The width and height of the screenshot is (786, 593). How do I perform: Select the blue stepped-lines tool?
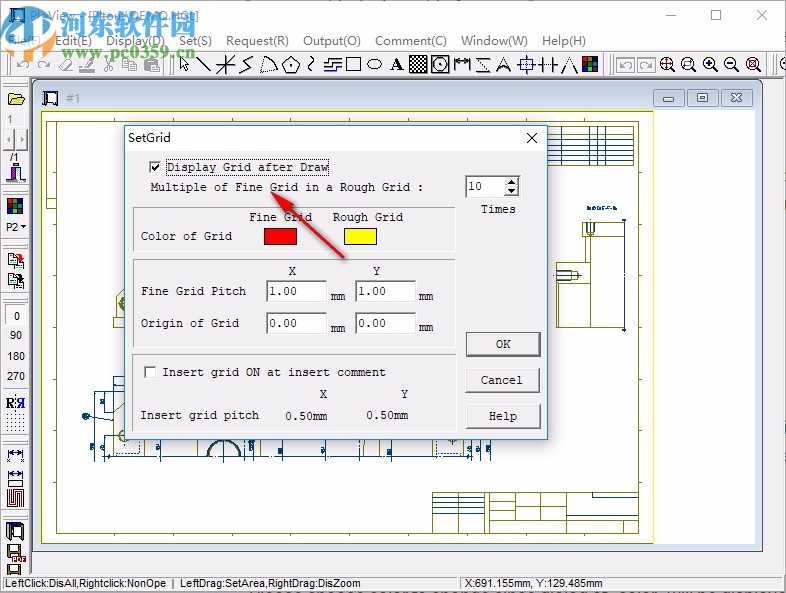click(x=332, y=64)
